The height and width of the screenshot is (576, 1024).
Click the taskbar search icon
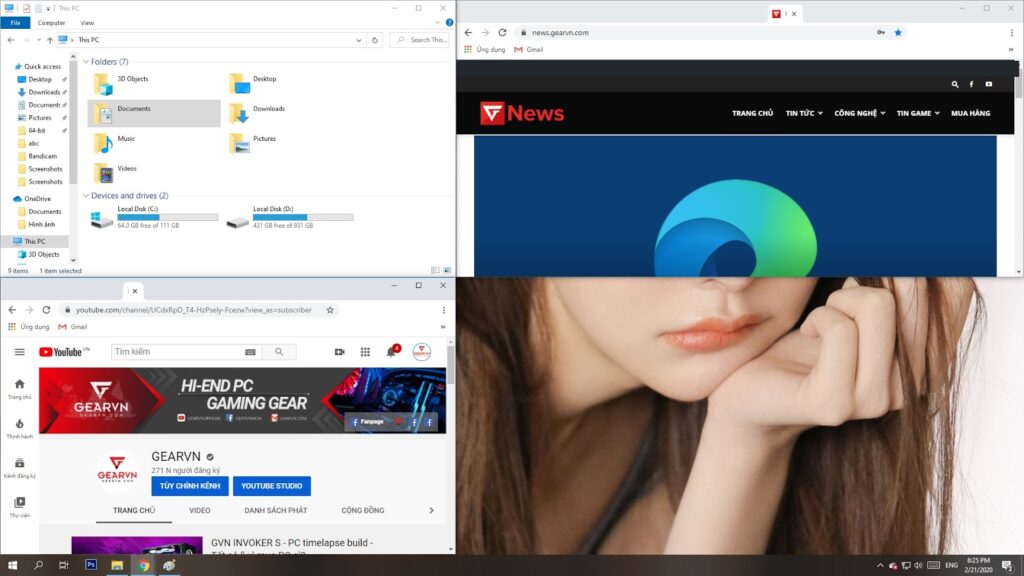click(39, 565)
